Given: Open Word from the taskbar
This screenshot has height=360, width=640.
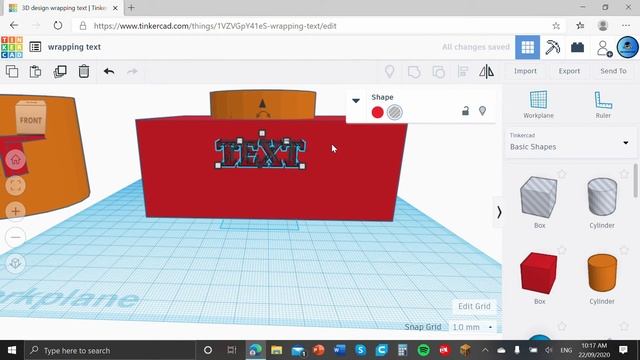Looking at the screenshot, I should coord(339,350).
